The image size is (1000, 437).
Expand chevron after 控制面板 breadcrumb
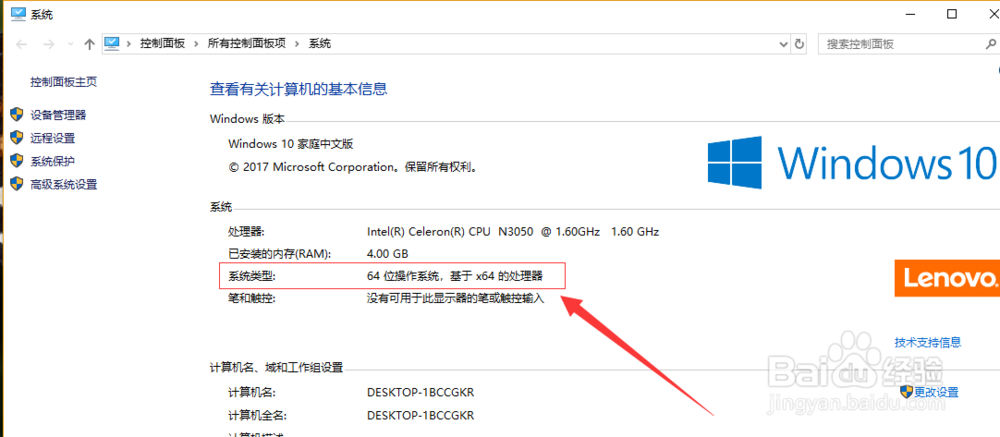click(196, 44)
